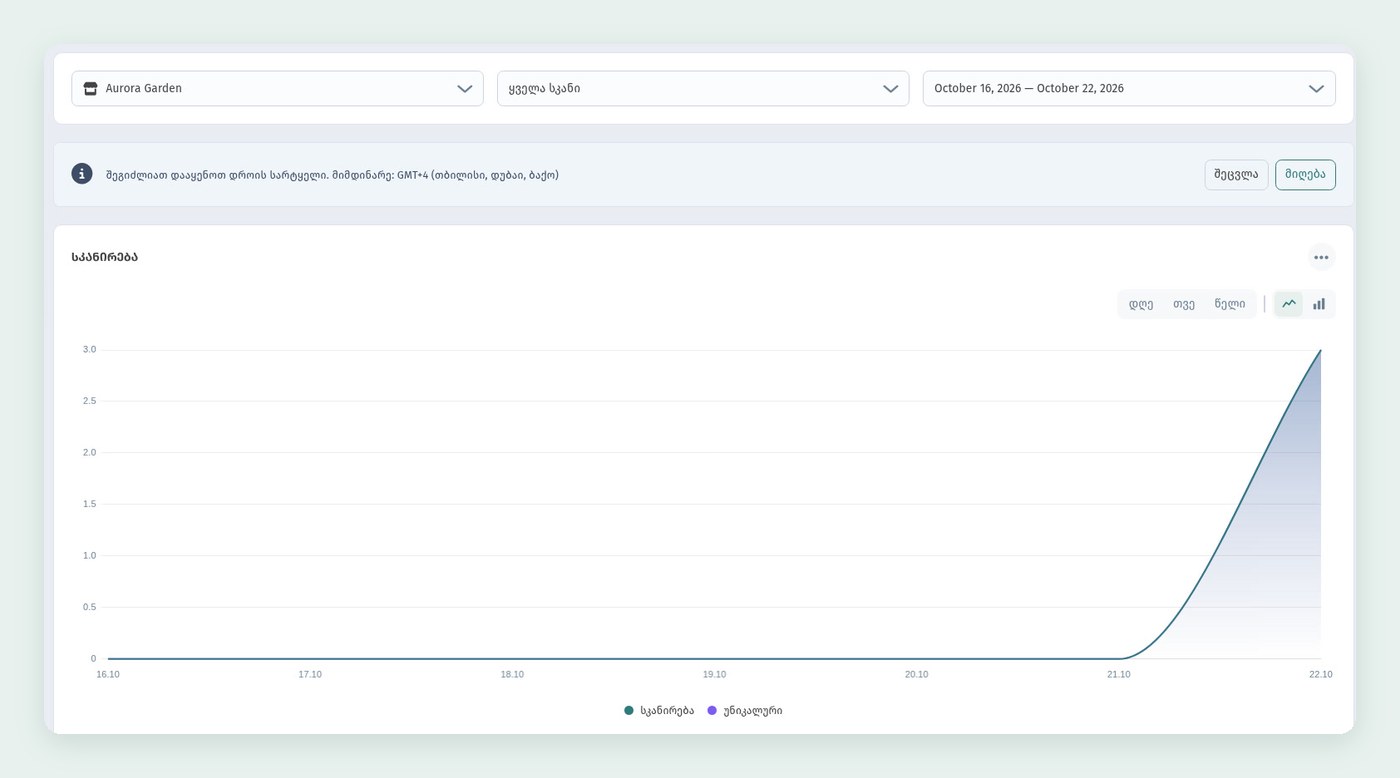Click the სკანირება chart title
The image size is (1400, 778).
click(105, 257)
